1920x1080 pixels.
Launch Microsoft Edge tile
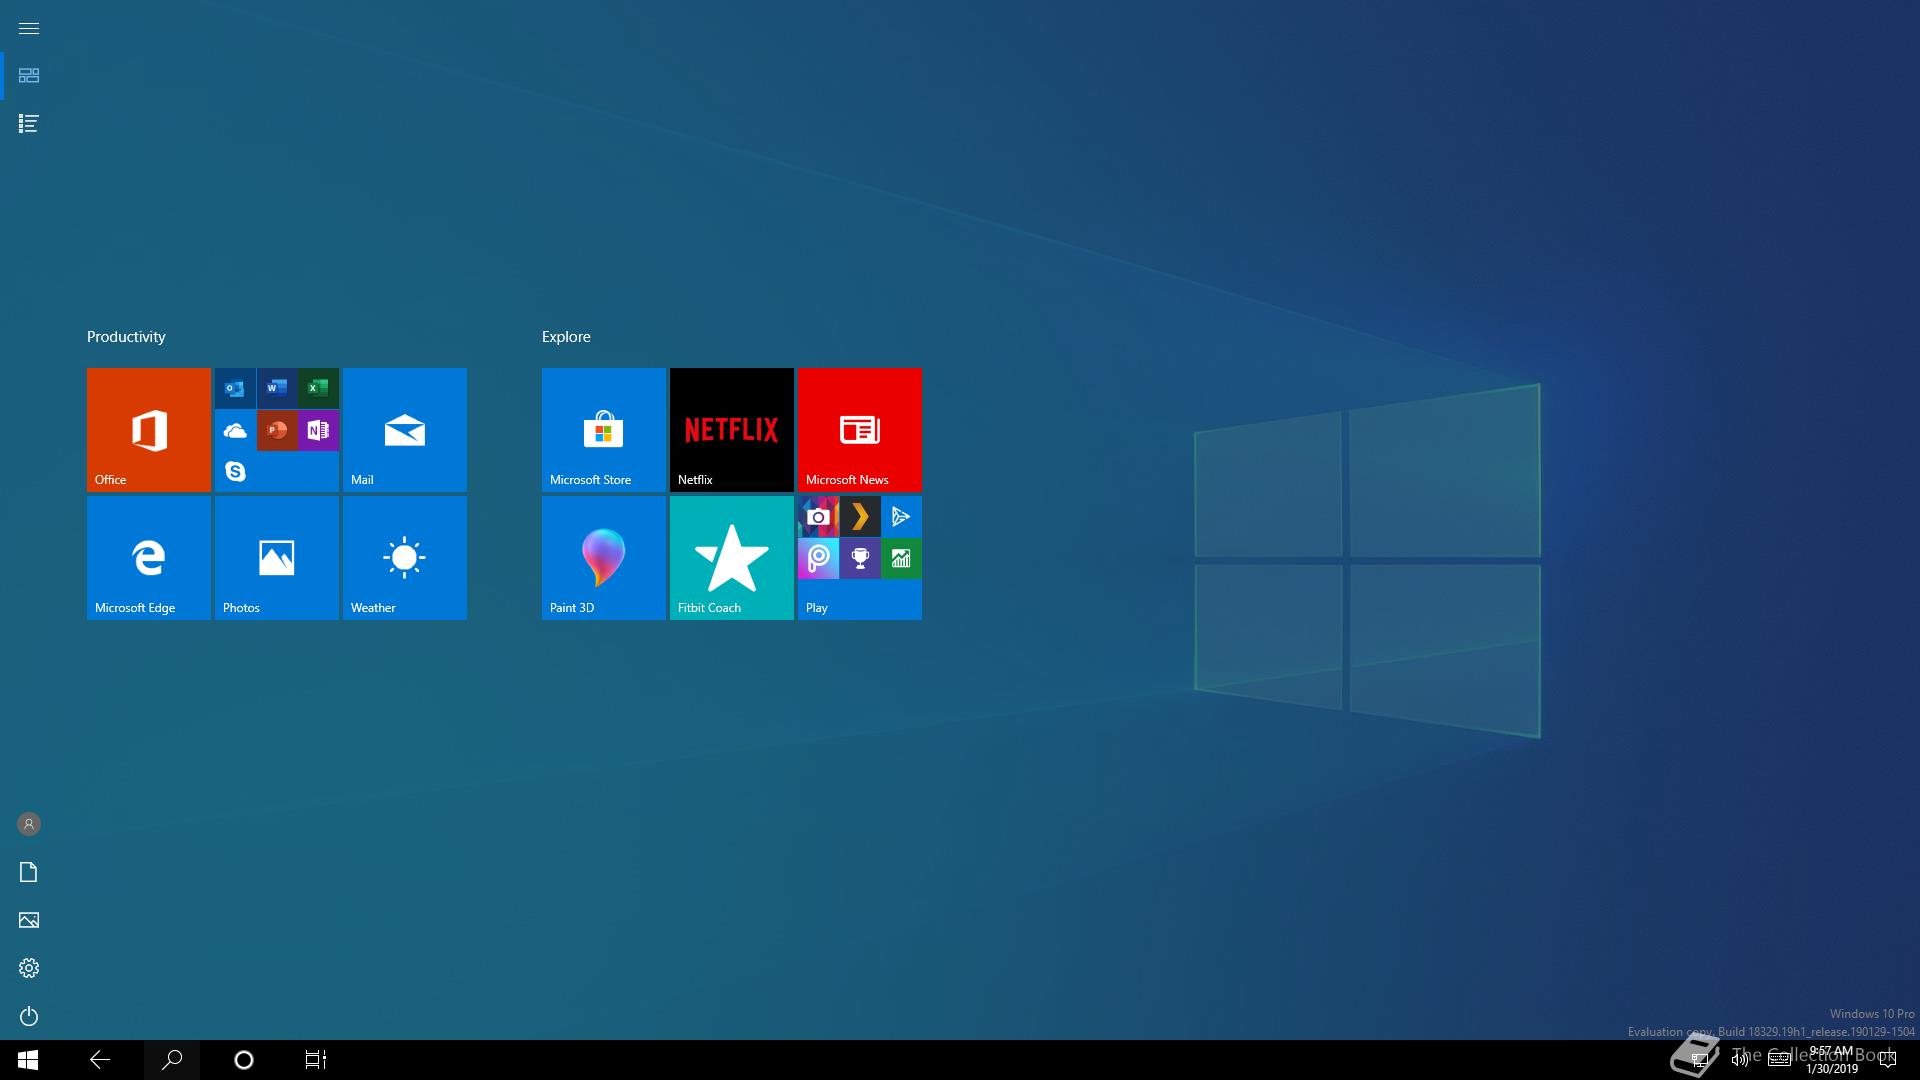[149, 558]
